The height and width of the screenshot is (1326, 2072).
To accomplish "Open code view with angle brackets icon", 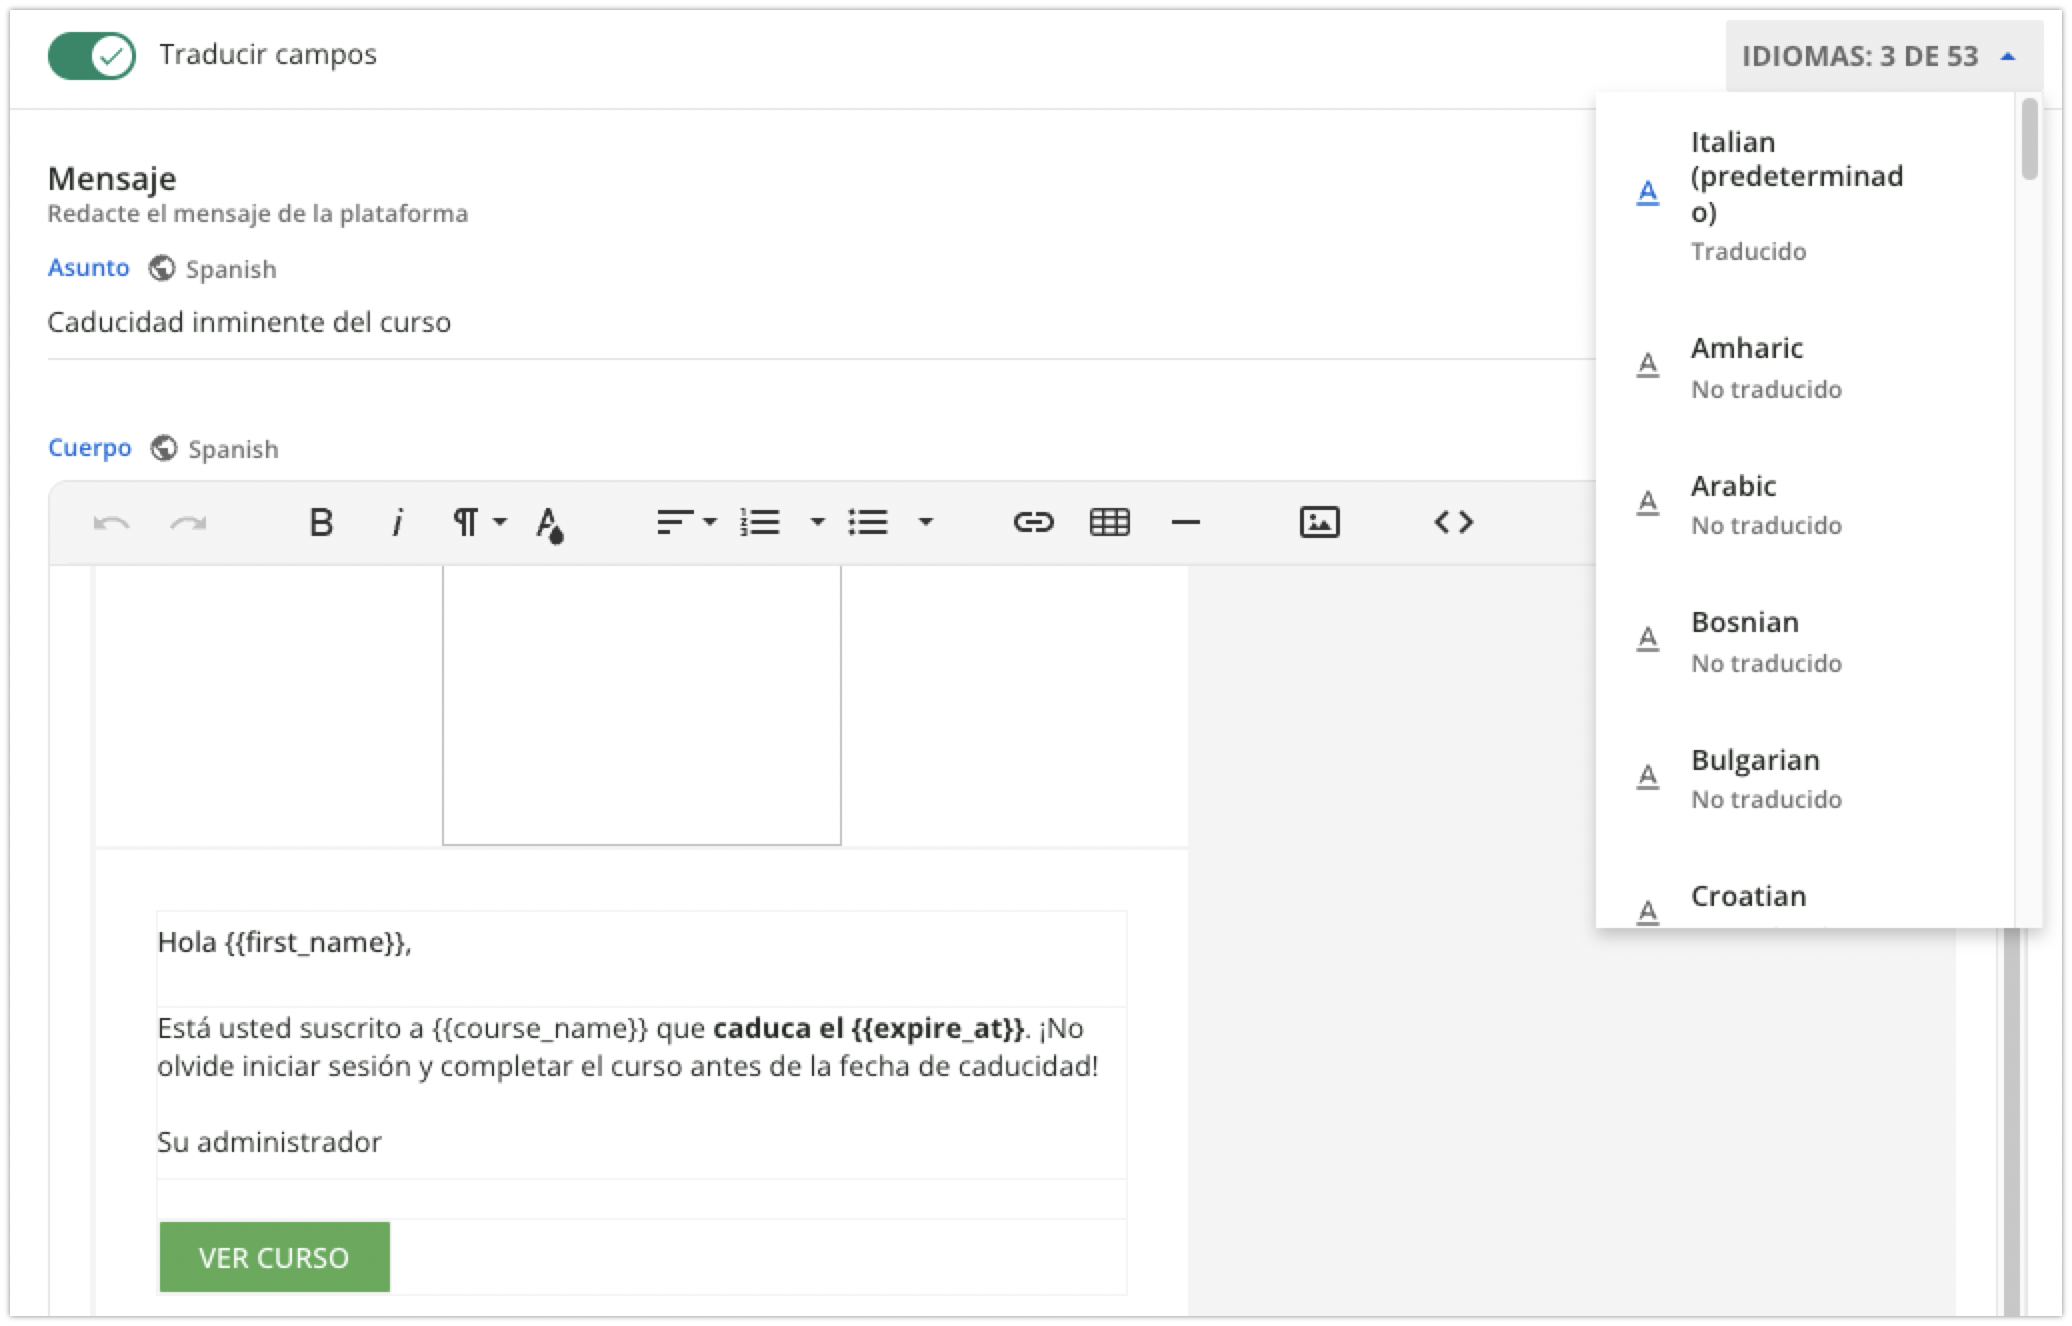I will point(1453,522).
